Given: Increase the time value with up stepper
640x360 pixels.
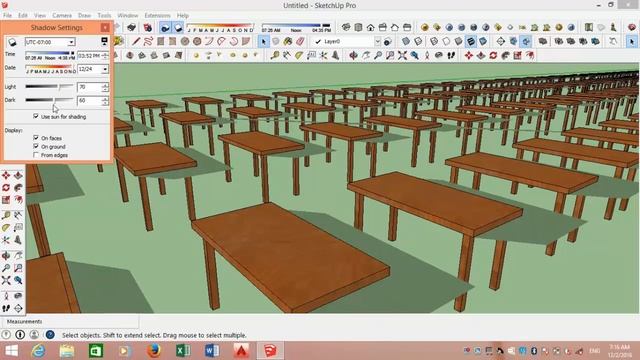Looking at the screenshot, I should pos(105,53).
